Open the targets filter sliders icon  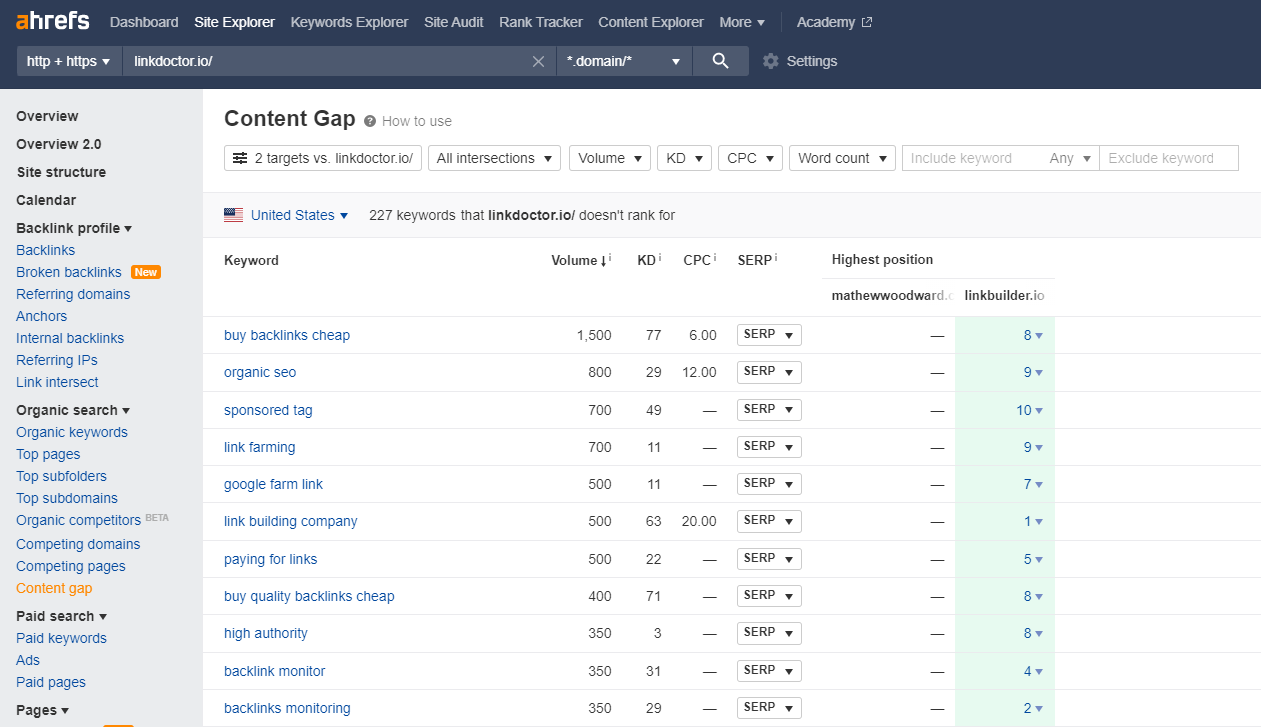[x=240, y=158]
